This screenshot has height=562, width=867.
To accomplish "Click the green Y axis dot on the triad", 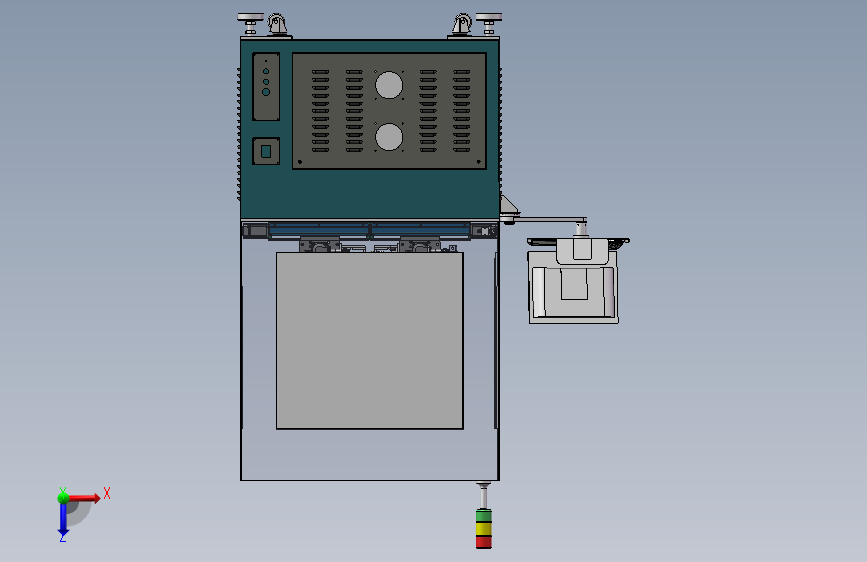I will click(x=63, y=498).
